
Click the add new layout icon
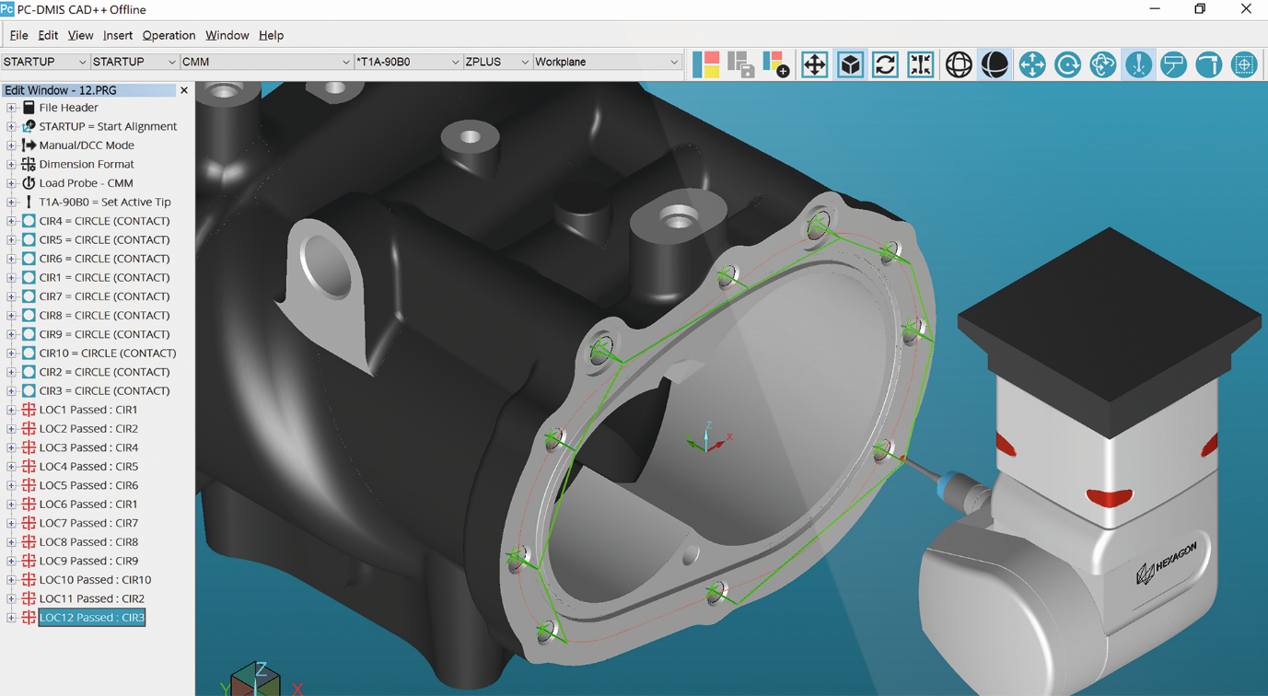(776, 65)
